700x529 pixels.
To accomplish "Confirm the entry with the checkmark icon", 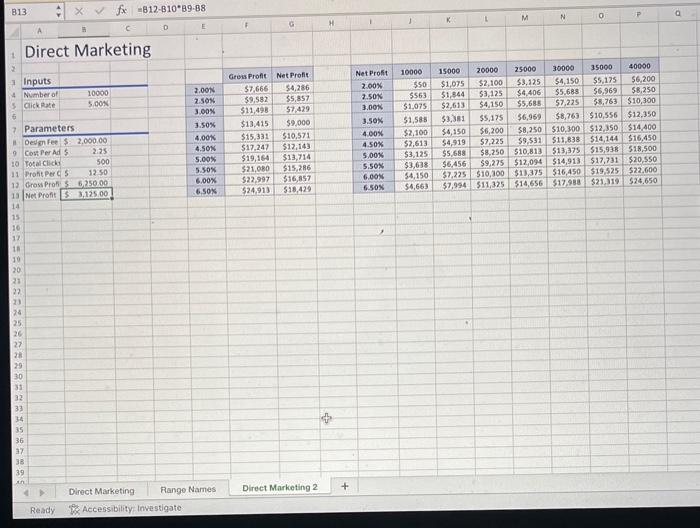I will (100, 11).
